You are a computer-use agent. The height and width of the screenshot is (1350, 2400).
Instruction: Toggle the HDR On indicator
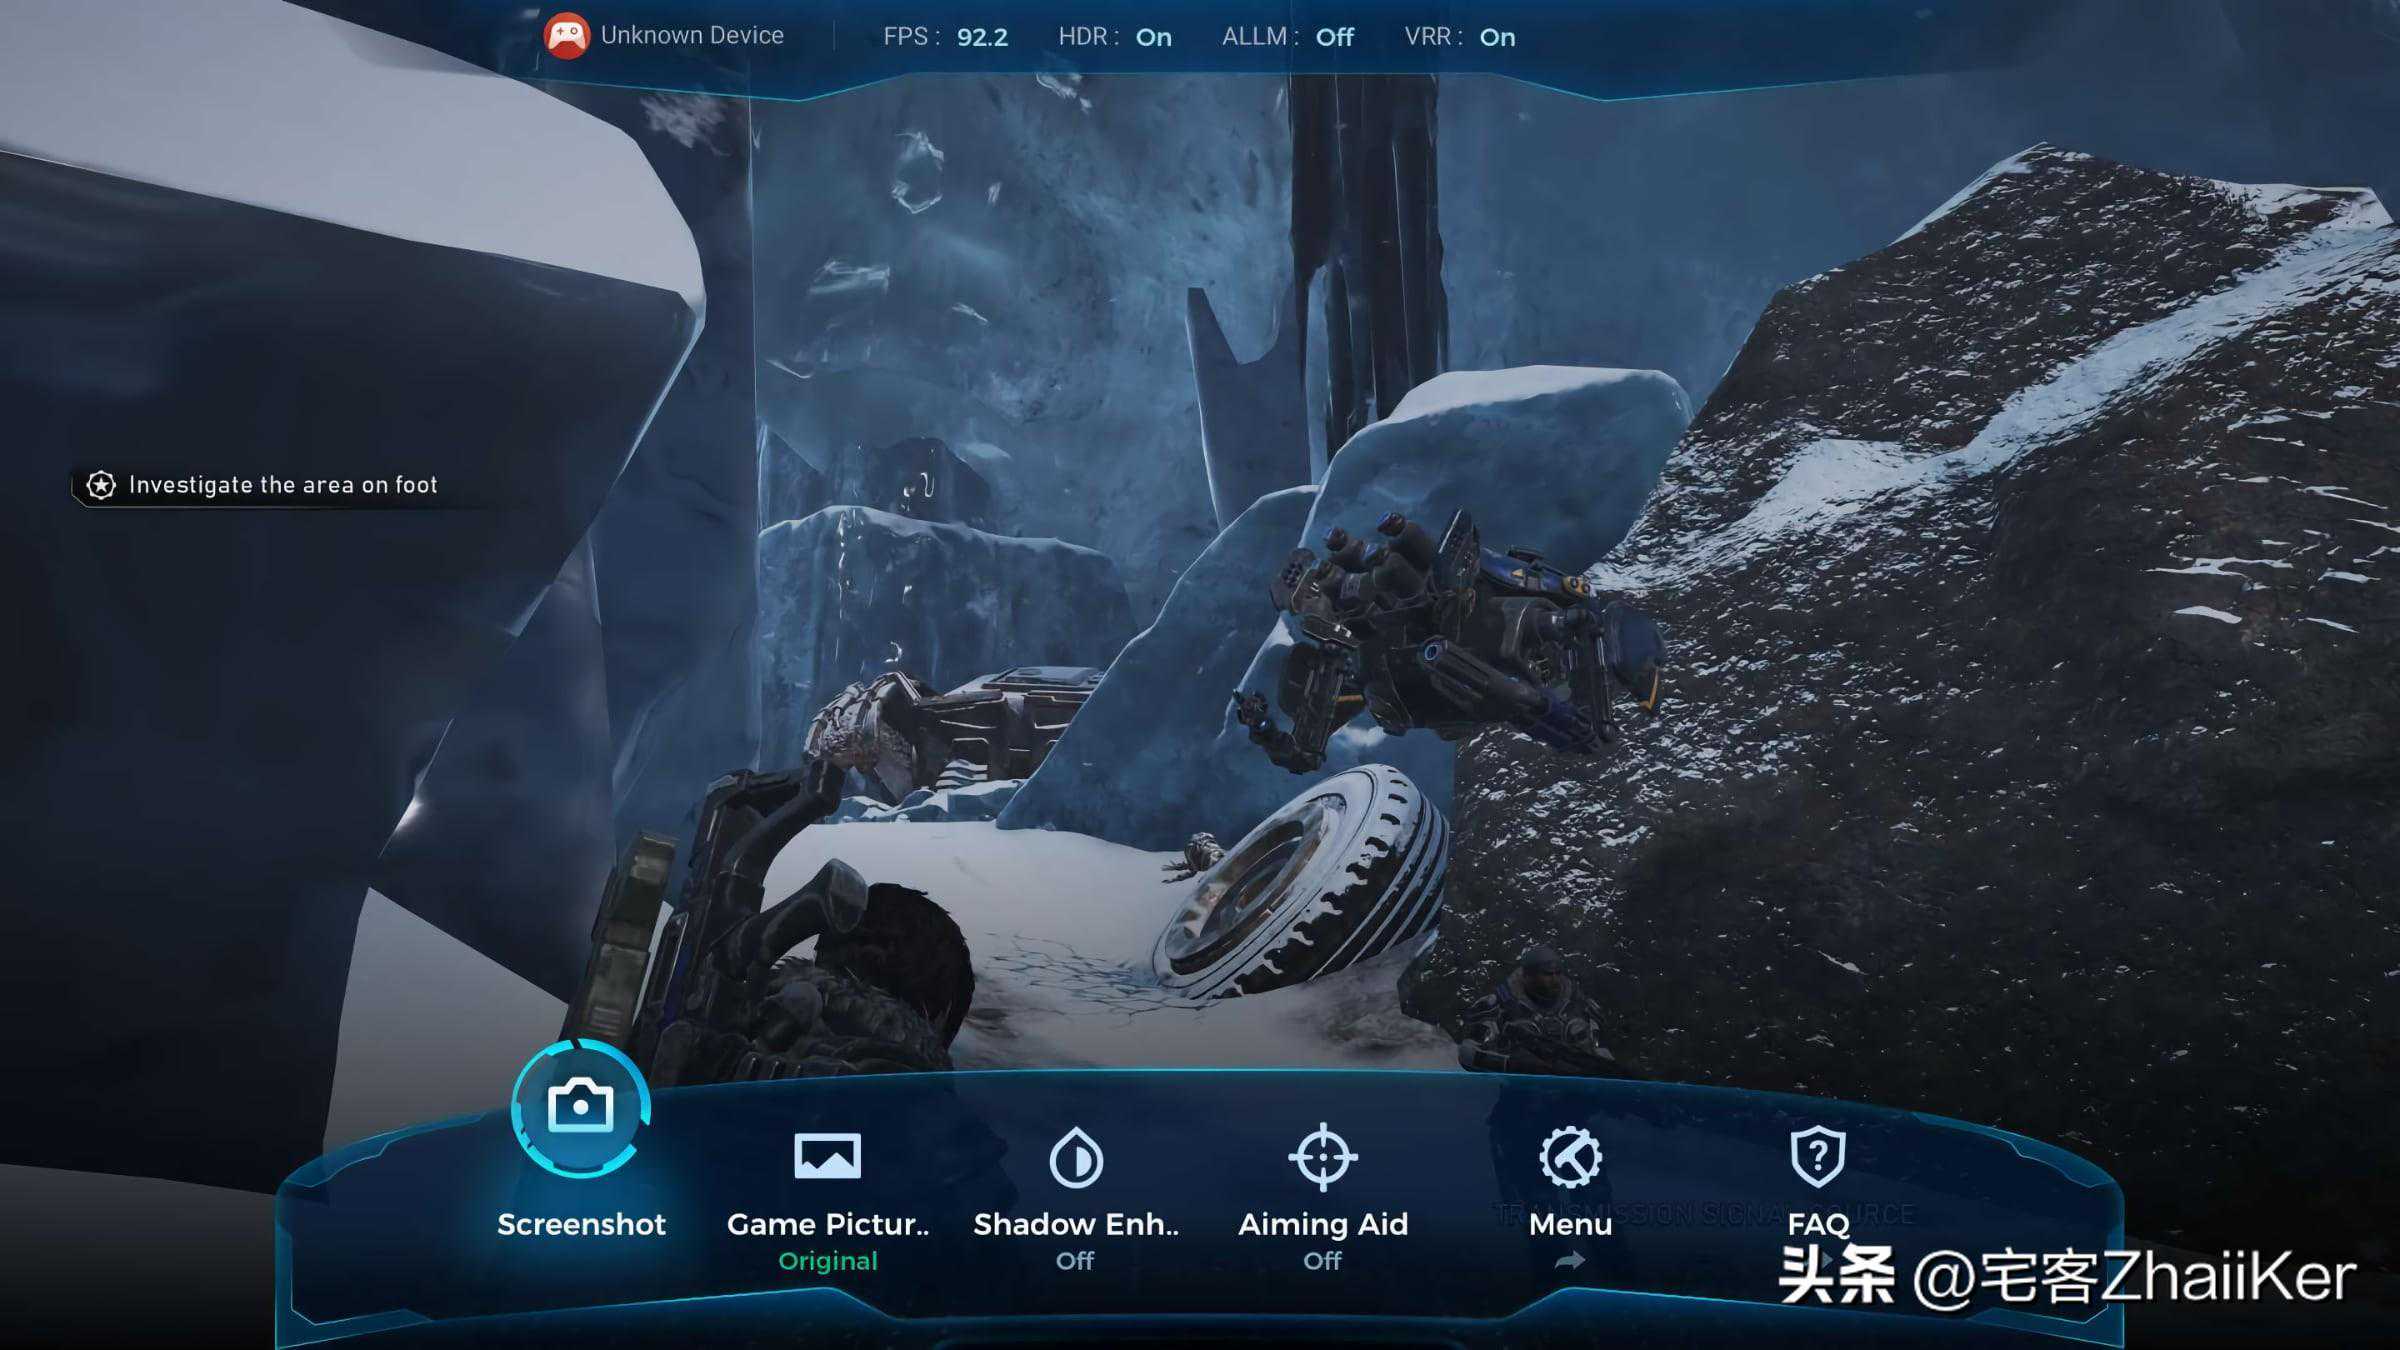1153,37
